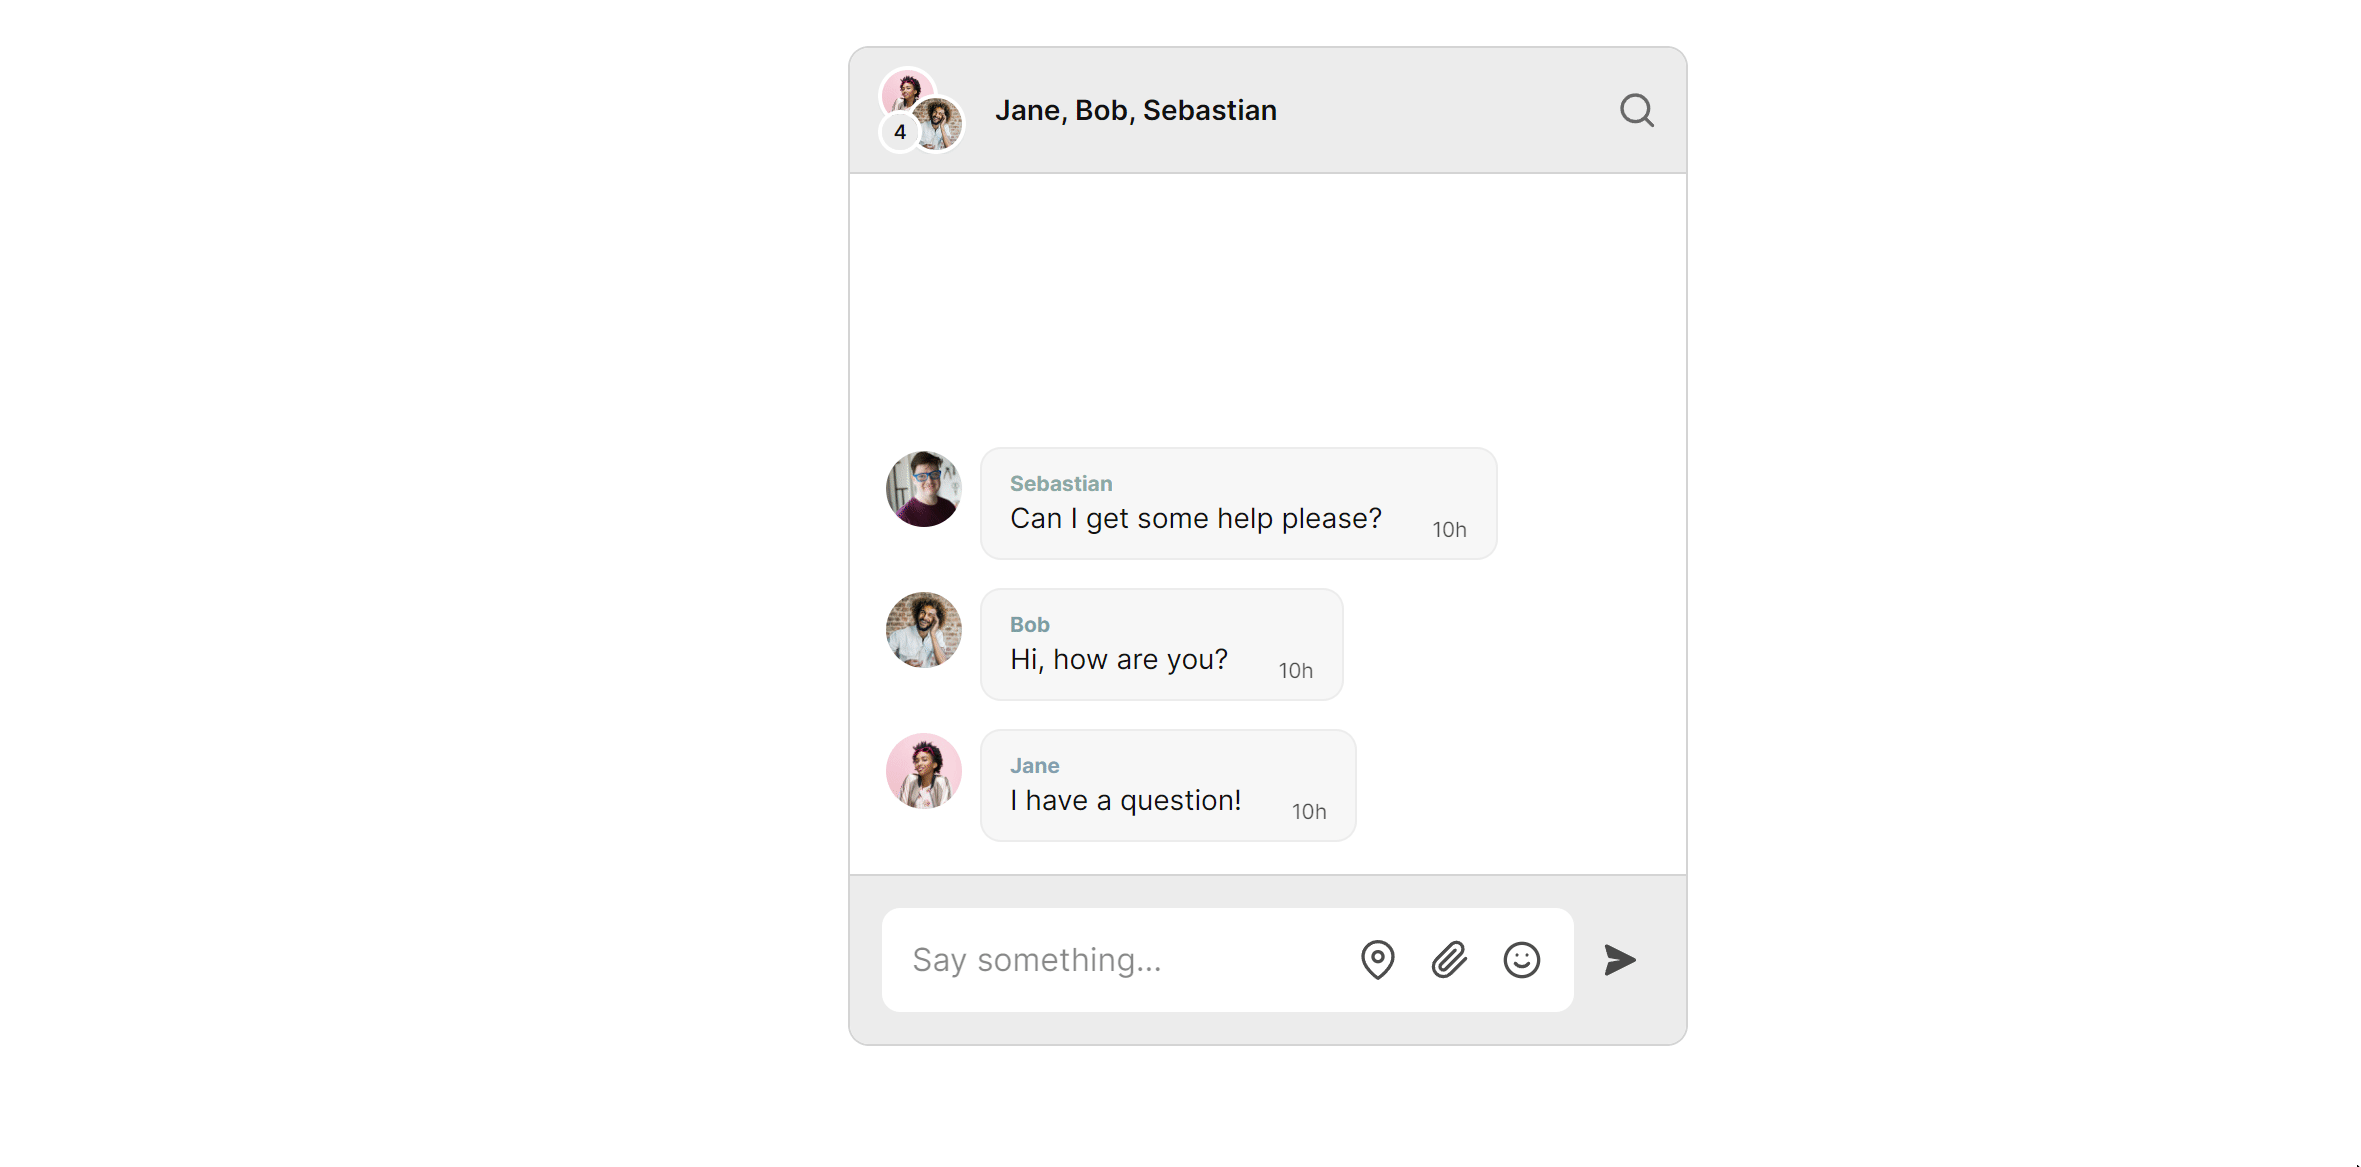Focus the 'Say something...' input field
The height and width of the screenshot is (1167, 2361).
[1100, 959]
